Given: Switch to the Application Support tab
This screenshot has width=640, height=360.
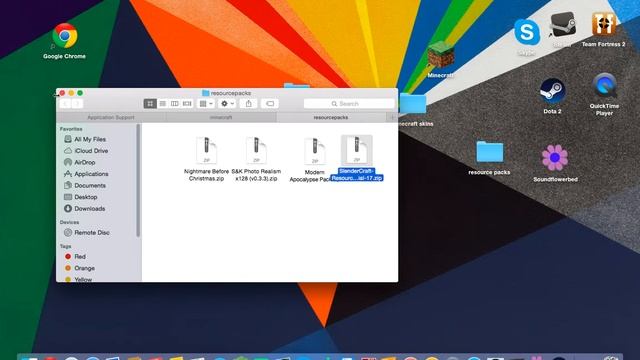Looking at the screenshot, I should click(x=111, y=117).
